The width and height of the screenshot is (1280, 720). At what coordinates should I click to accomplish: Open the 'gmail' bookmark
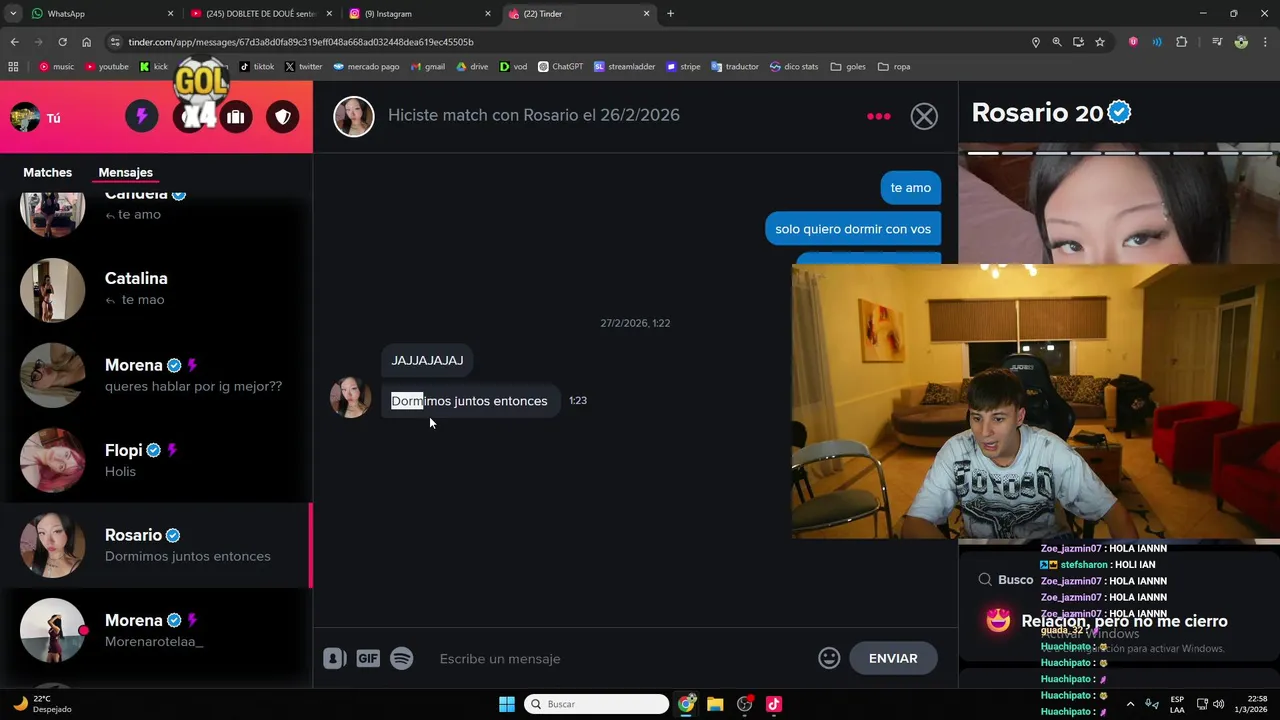tap(427, 67)
